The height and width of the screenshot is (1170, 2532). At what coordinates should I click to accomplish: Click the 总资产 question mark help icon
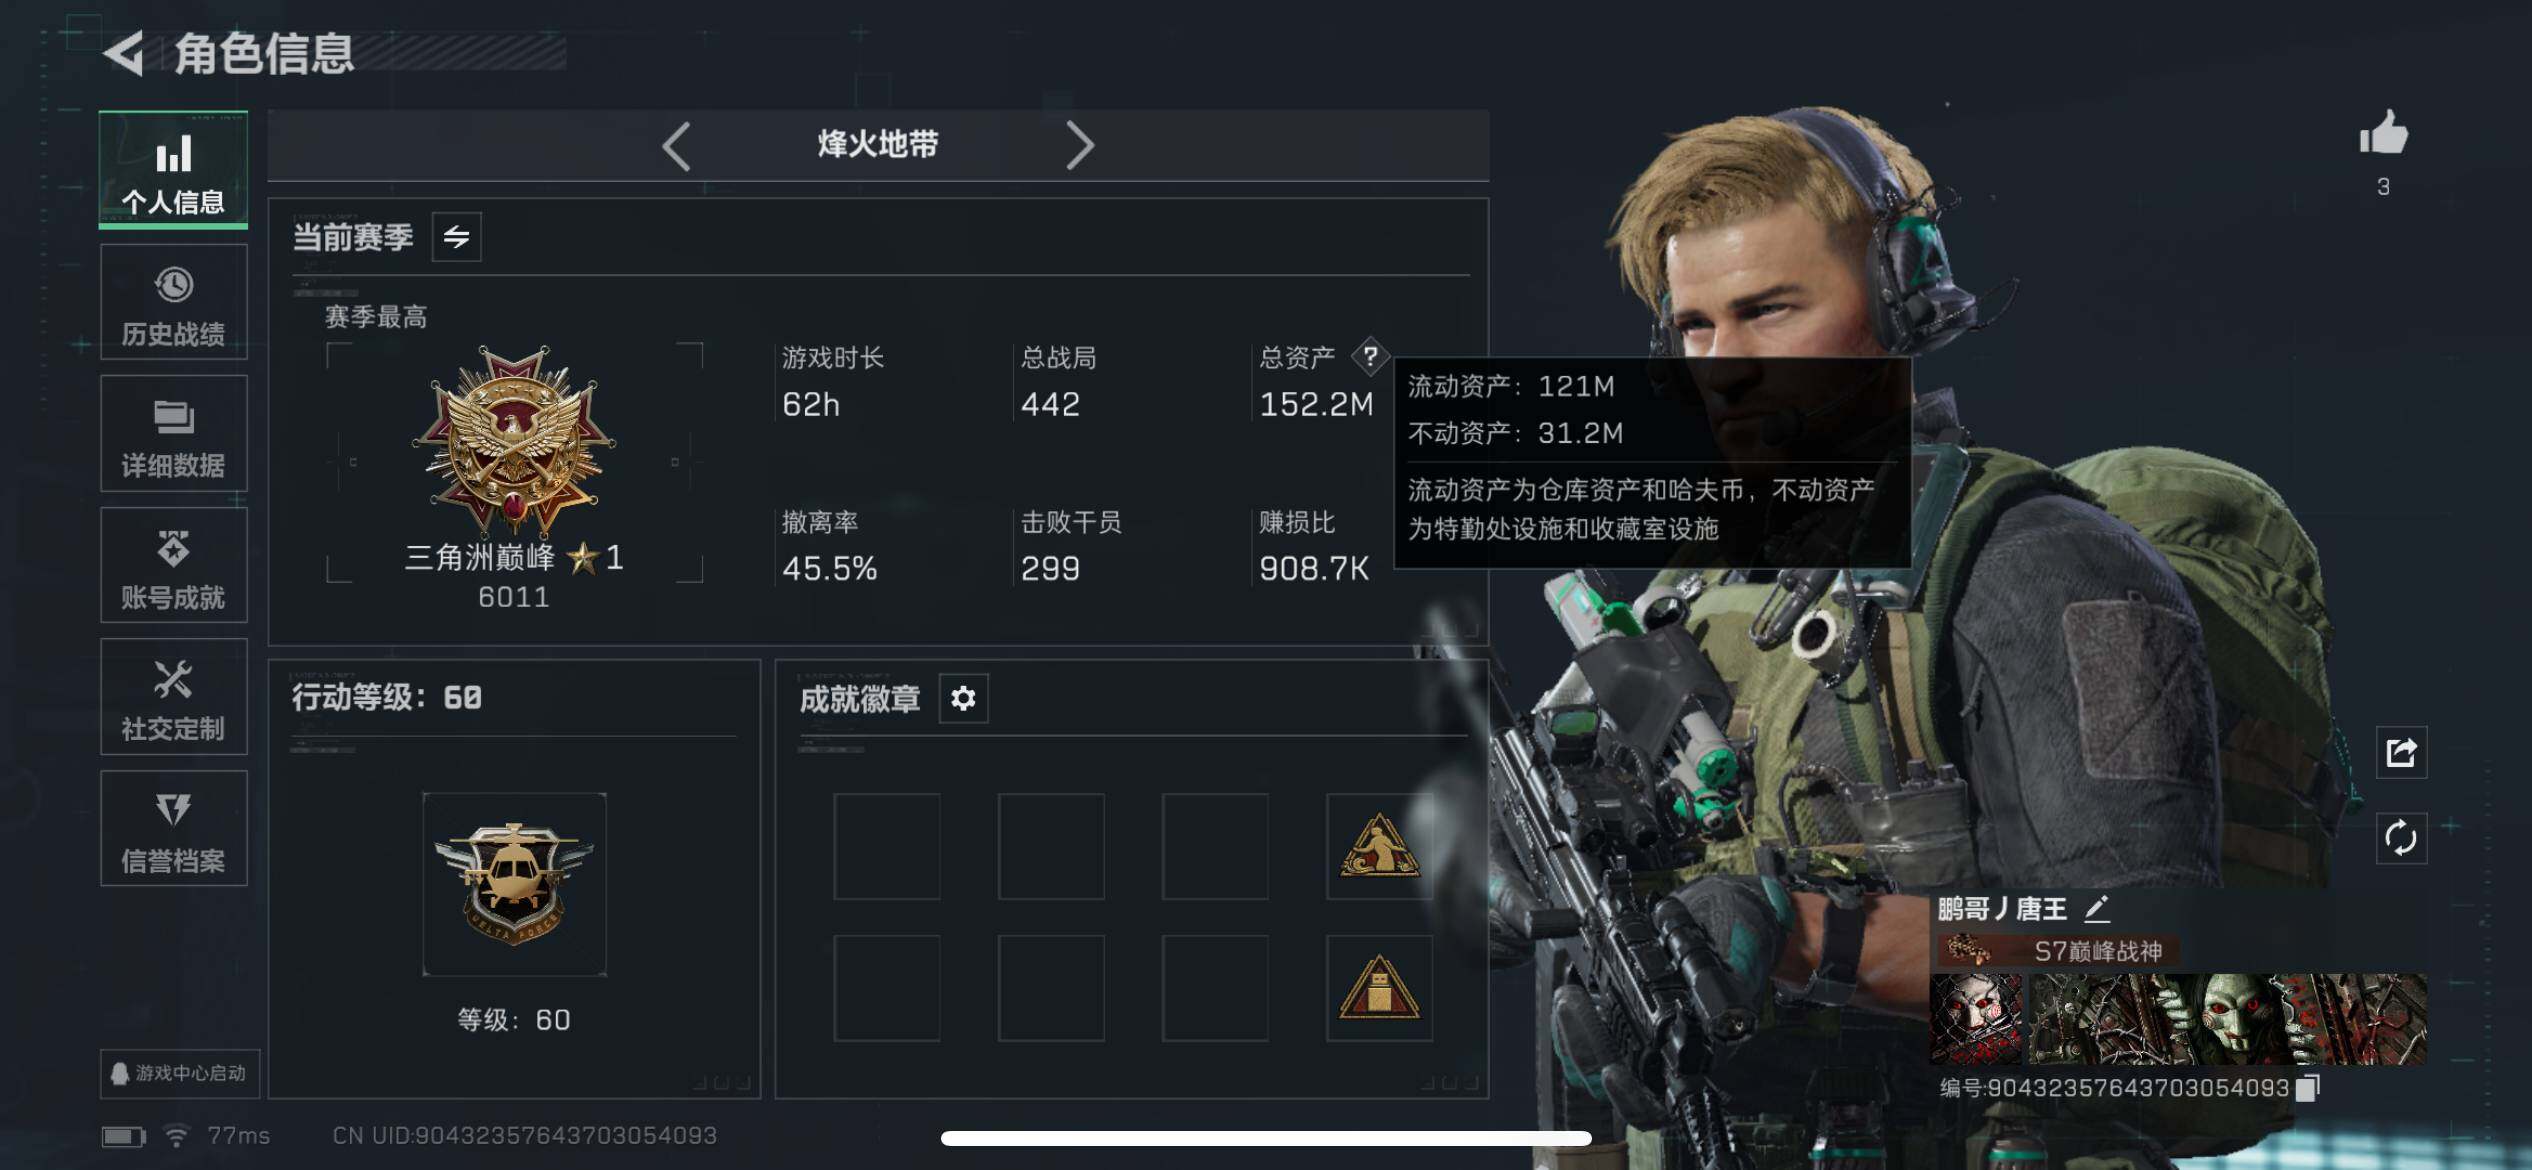[x=1370, y=356]
